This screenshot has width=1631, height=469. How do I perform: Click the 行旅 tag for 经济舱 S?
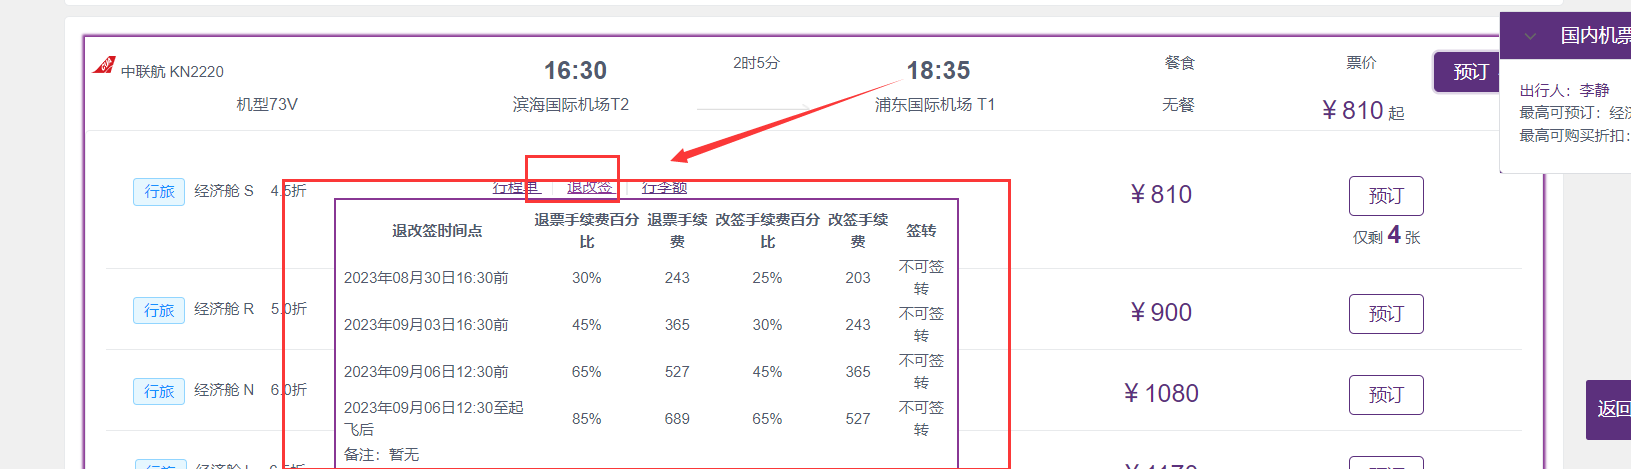[159, 191]
